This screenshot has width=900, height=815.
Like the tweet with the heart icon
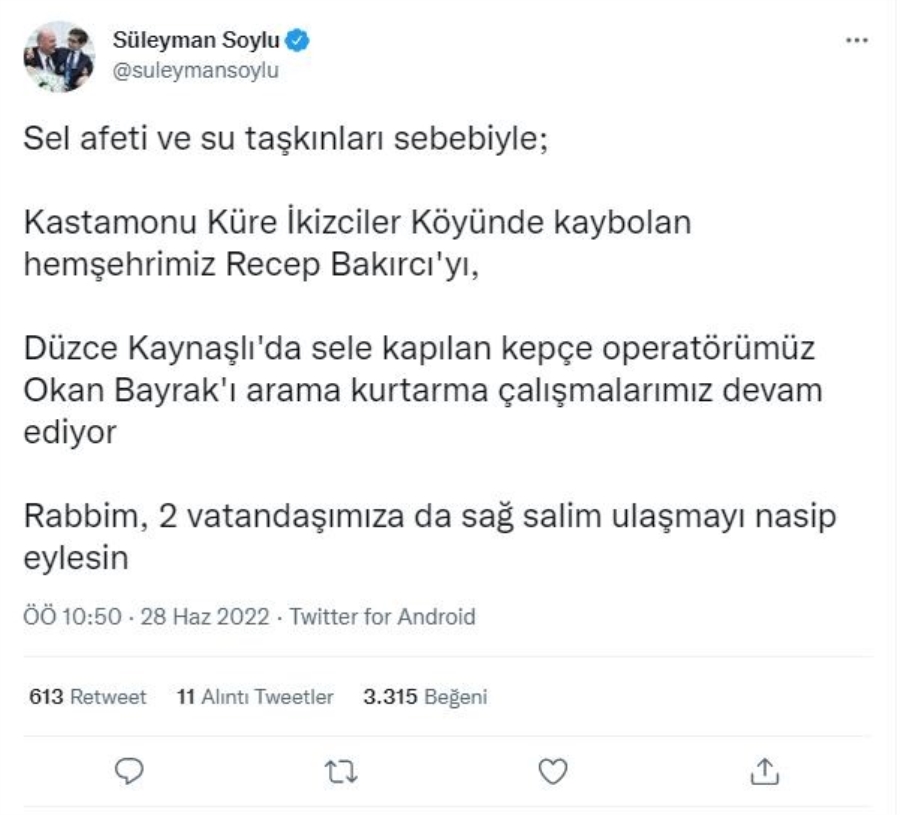click(x=553, y=770)
